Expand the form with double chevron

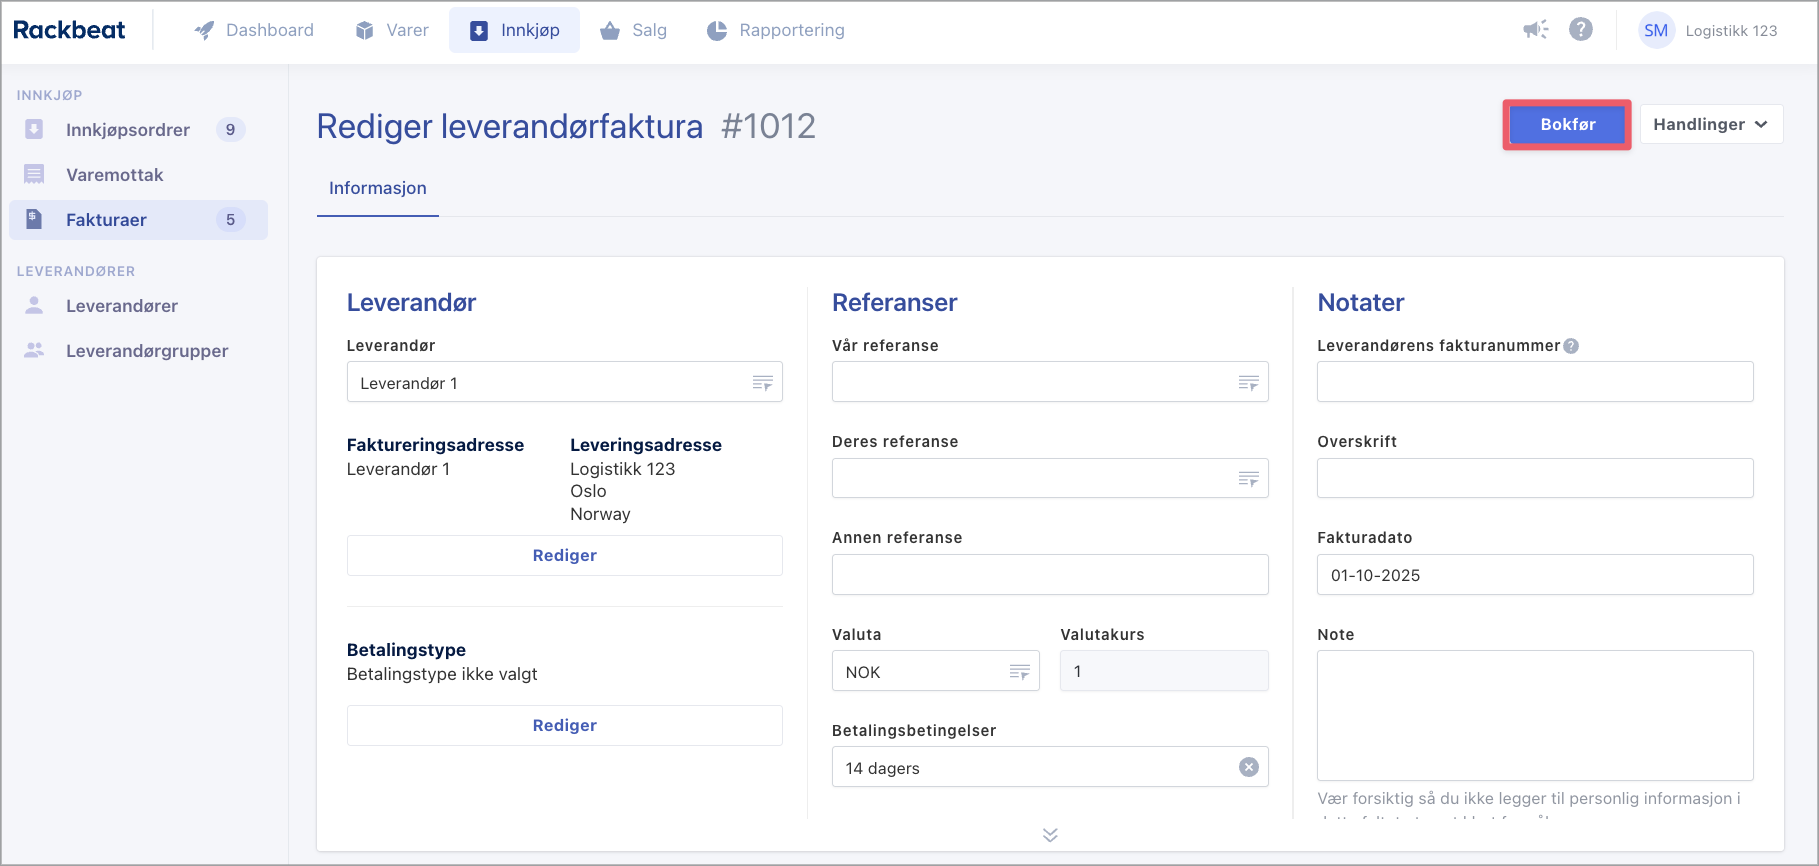tap(1049, 835)
